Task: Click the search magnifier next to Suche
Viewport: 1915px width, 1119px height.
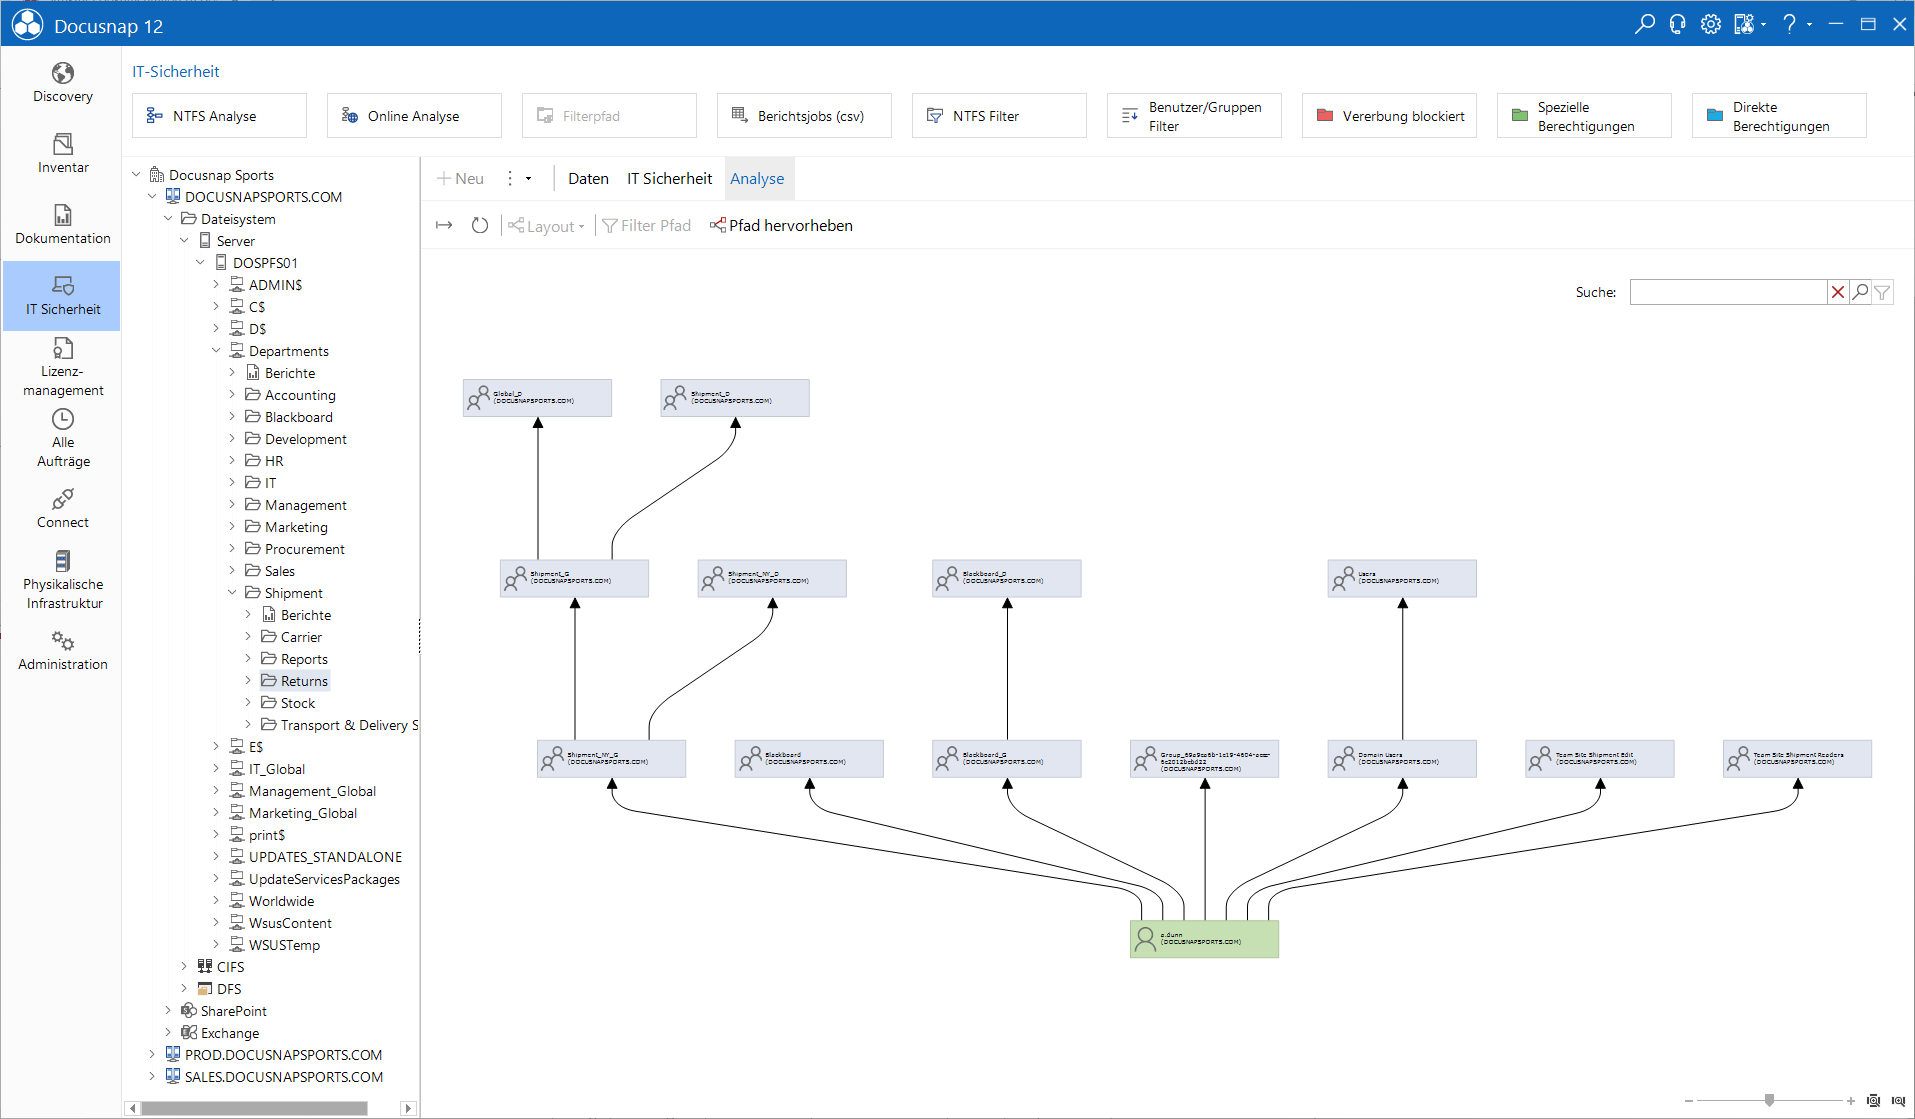Action: pyautogui.click(x=1860, y=292)
